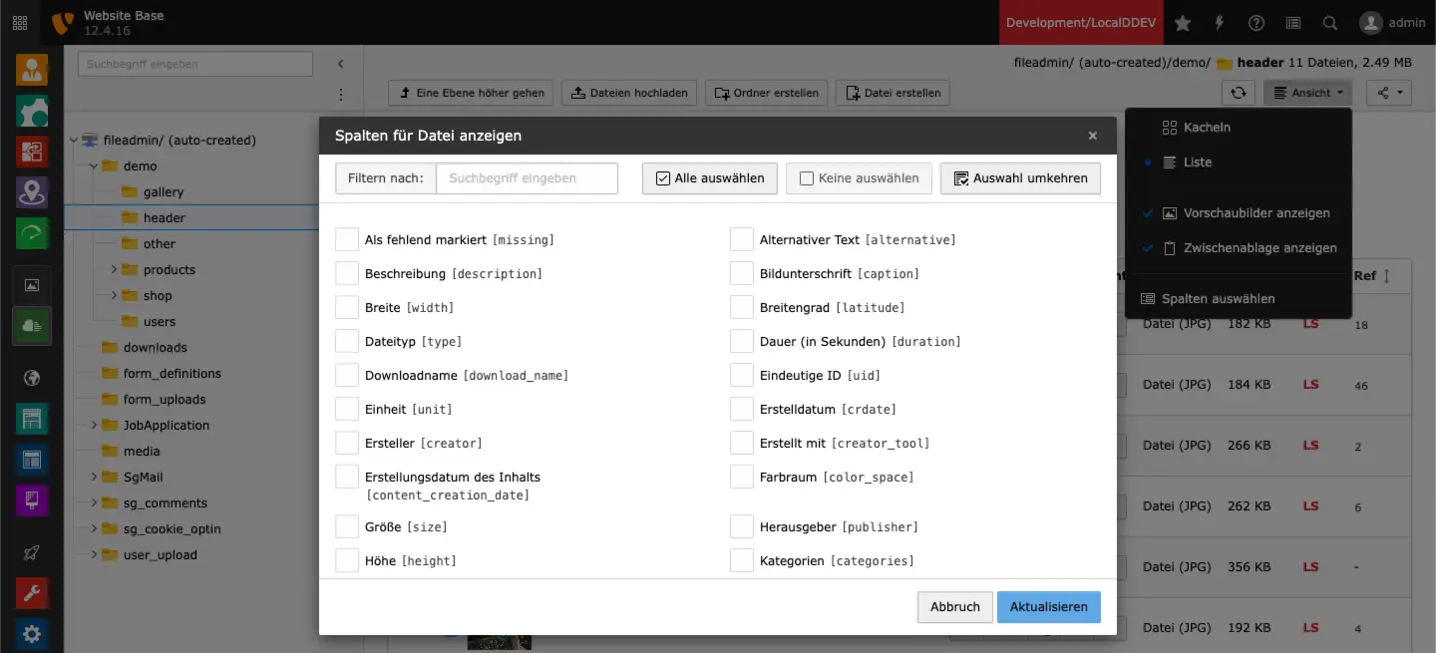
Task: Click the bookmarks star icon in top bar
Action: tap(1182, 22)
